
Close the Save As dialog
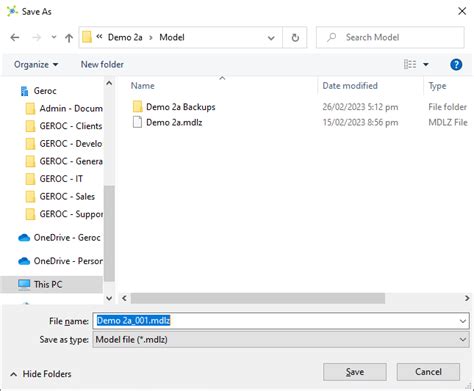[x=462, y=11]
